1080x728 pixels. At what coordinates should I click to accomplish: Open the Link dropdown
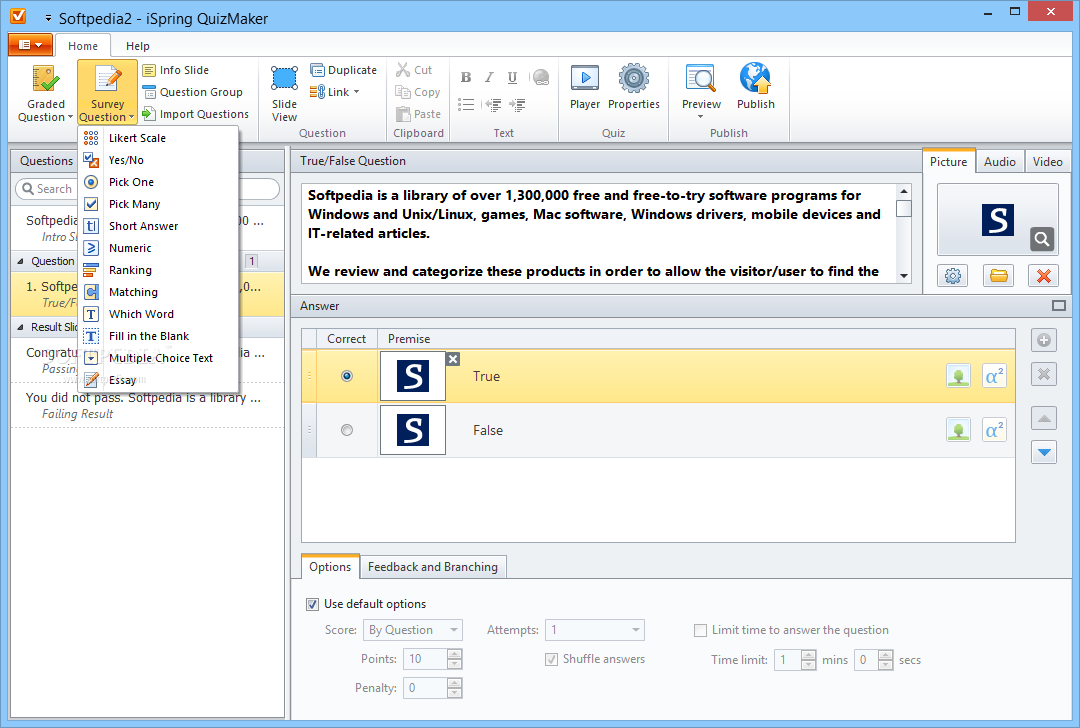pyautogui.click(x=335, y=92)
